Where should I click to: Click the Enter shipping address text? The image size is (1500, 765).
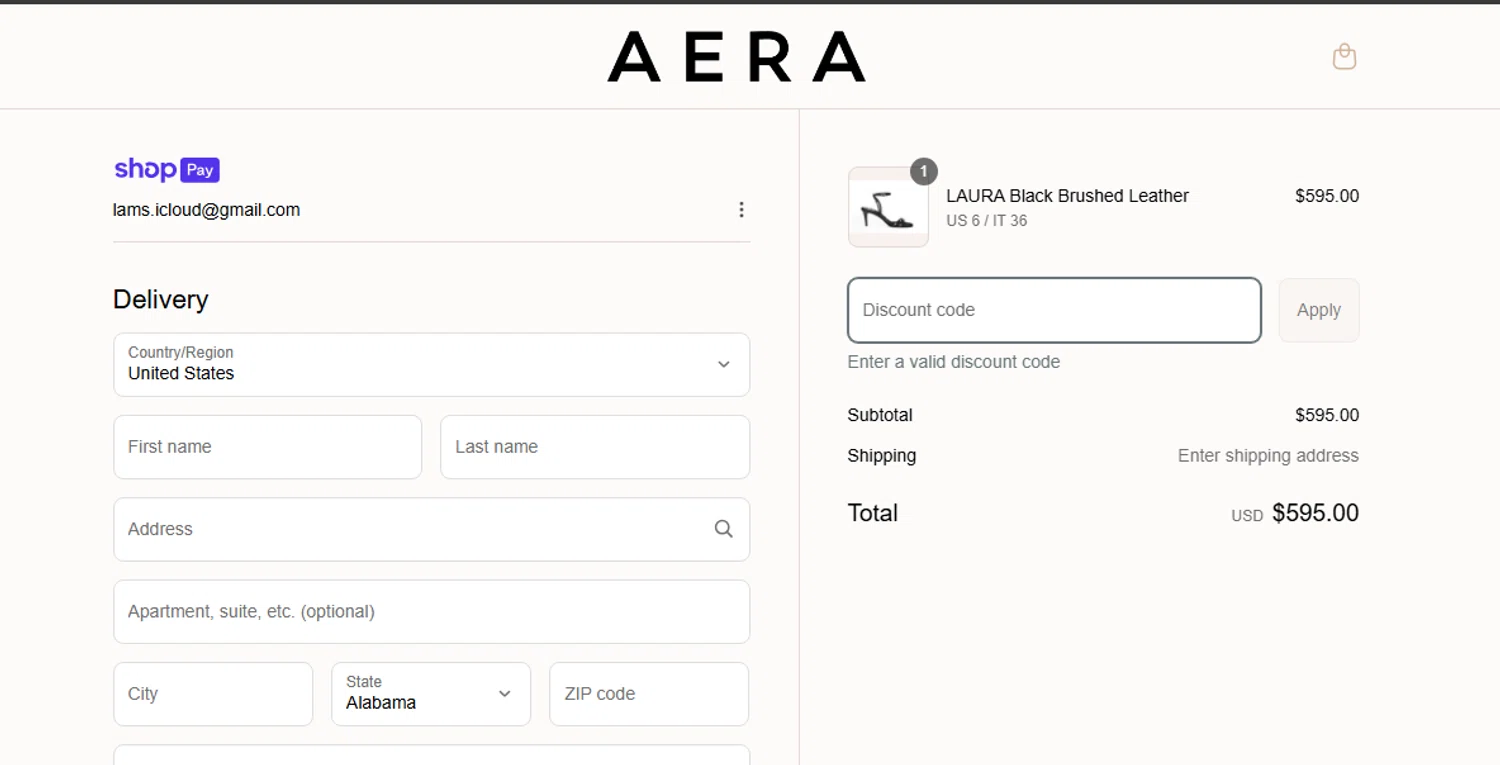pyautogui.click(x=1268, y=456)
